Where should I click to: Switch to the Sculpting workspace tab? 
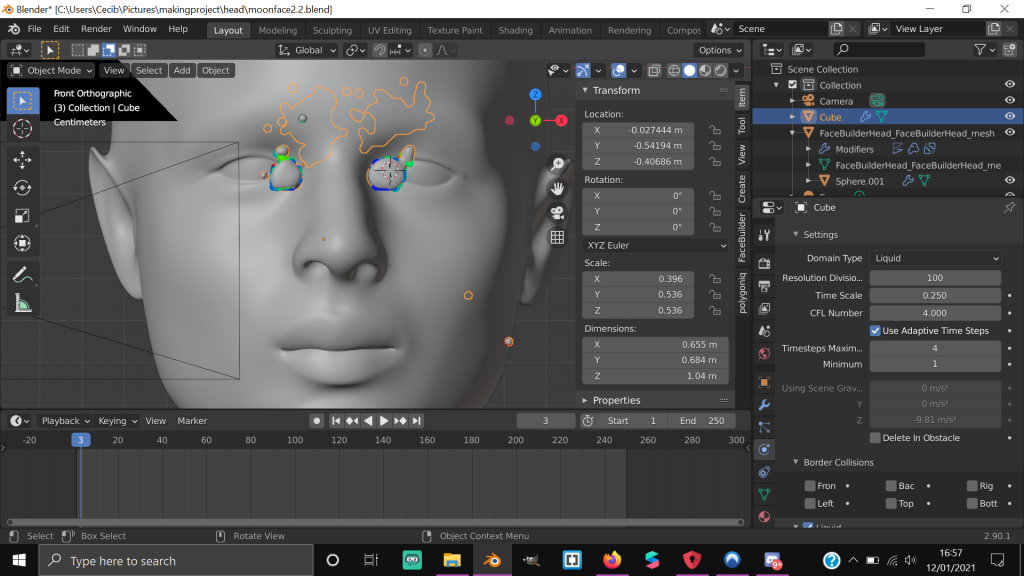pyautogui.click(x=332, y=30)
